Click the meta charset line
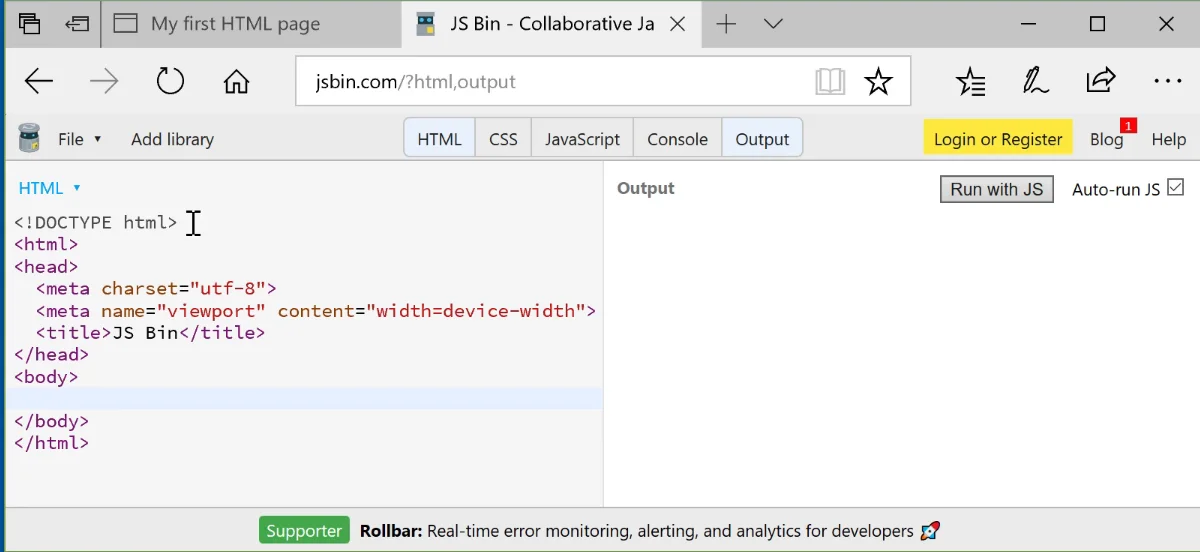Viewport: 1200px width, 552px height. 156,288
